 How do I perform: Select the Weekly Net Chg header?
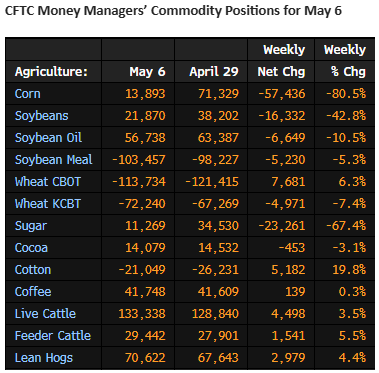(282, 61)
